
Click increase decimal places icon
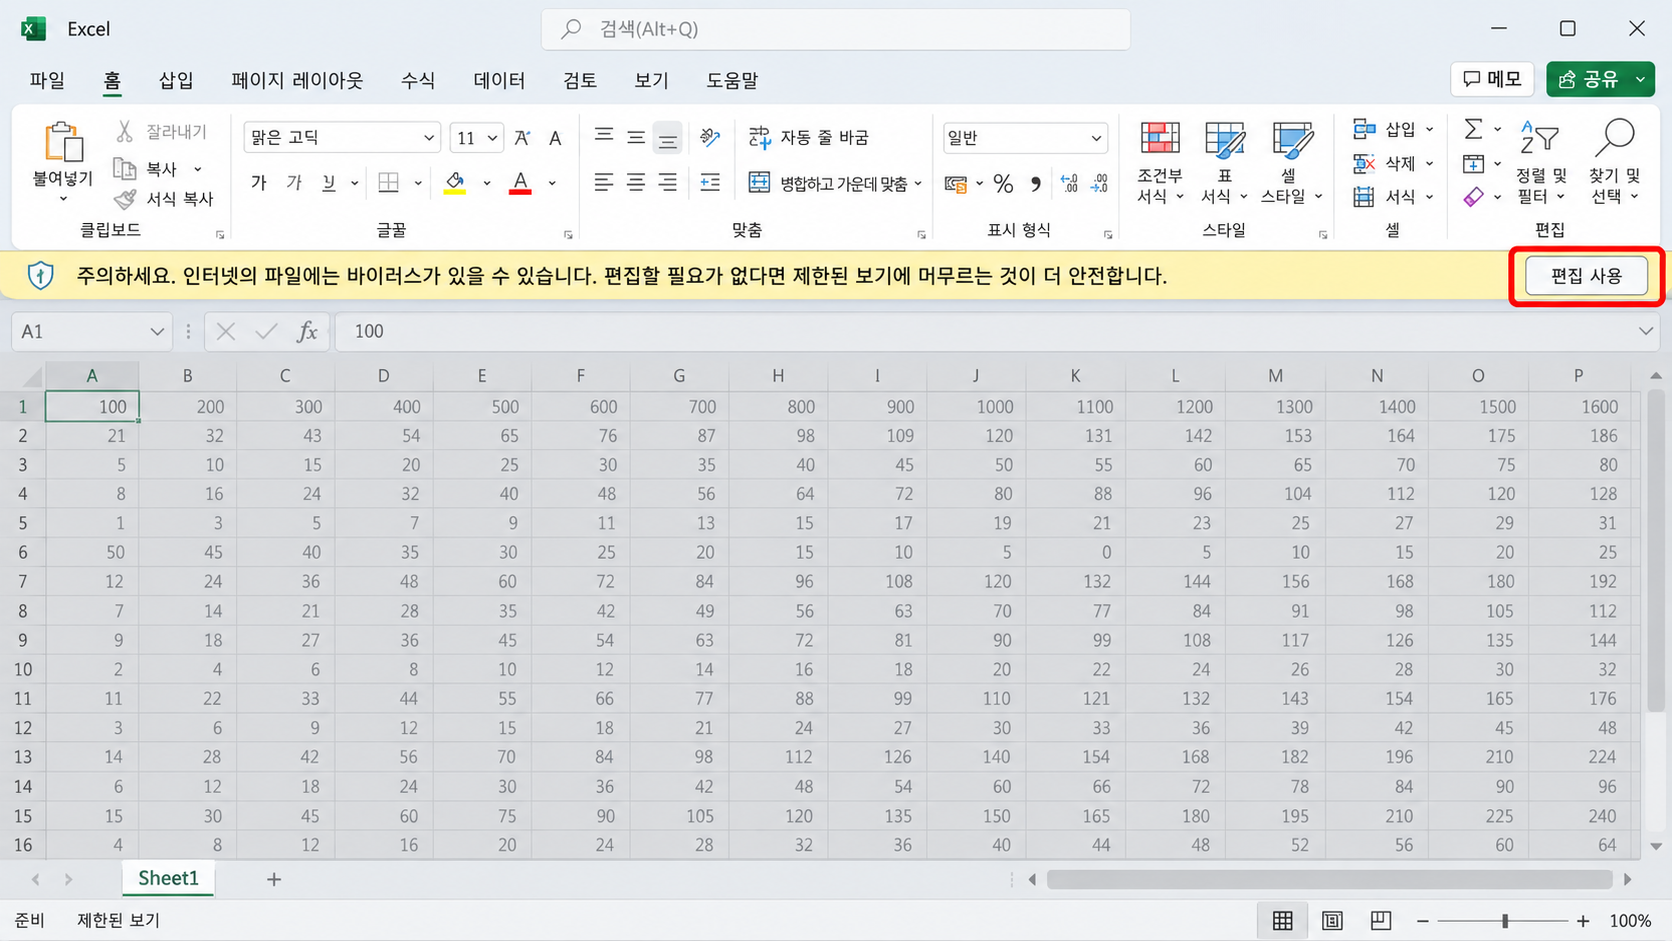pos(1069,184)
